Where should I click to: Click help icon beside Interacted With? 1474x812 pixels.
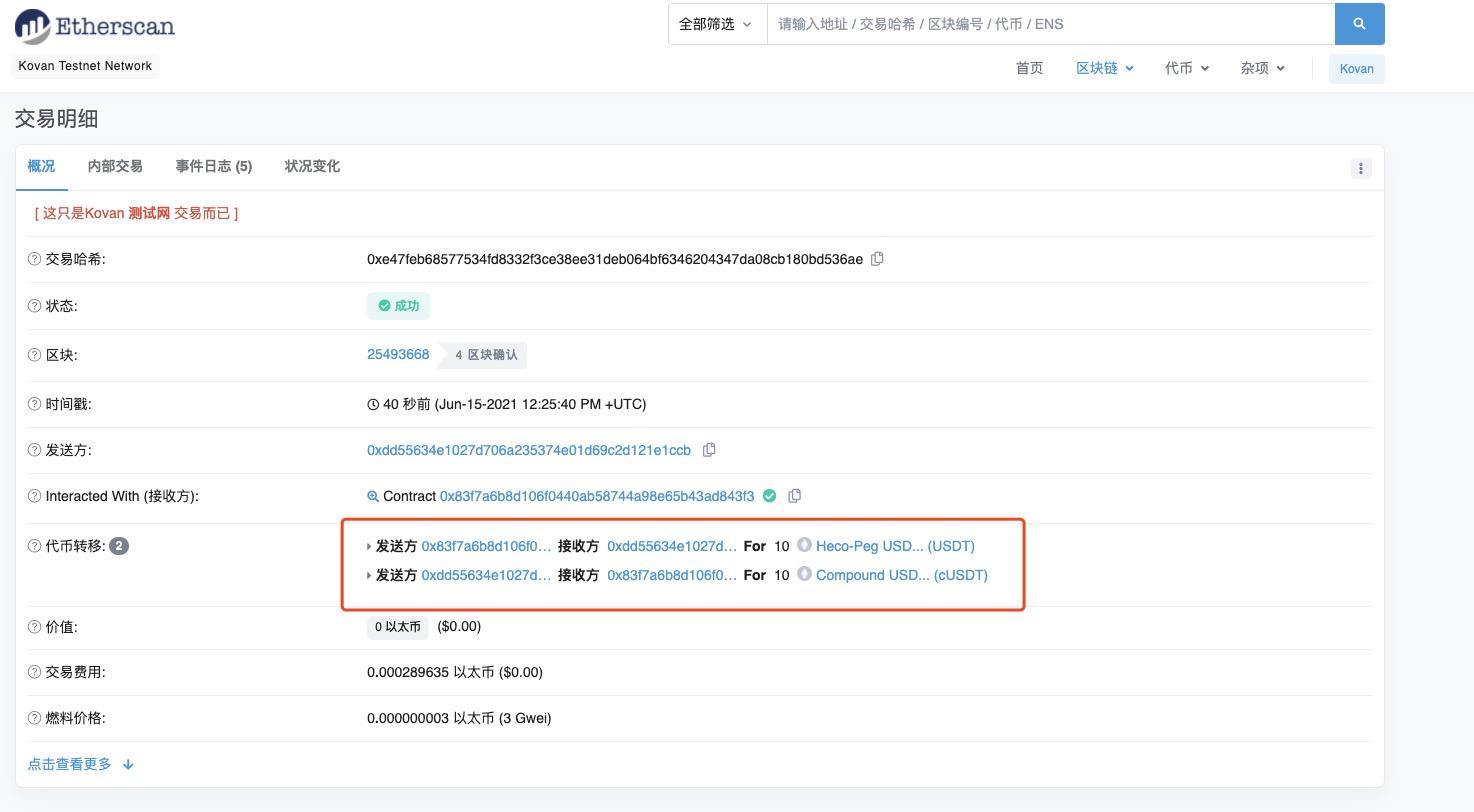coord(35,496)
